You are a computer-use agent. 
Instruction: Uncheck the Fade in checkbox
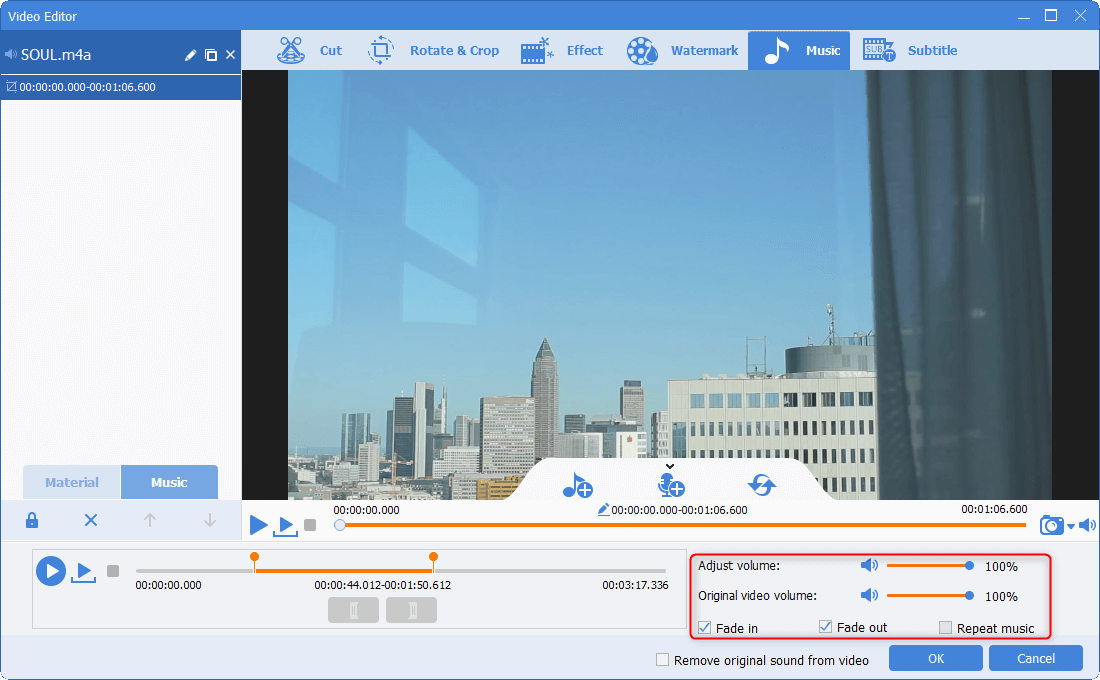point(704,627)
